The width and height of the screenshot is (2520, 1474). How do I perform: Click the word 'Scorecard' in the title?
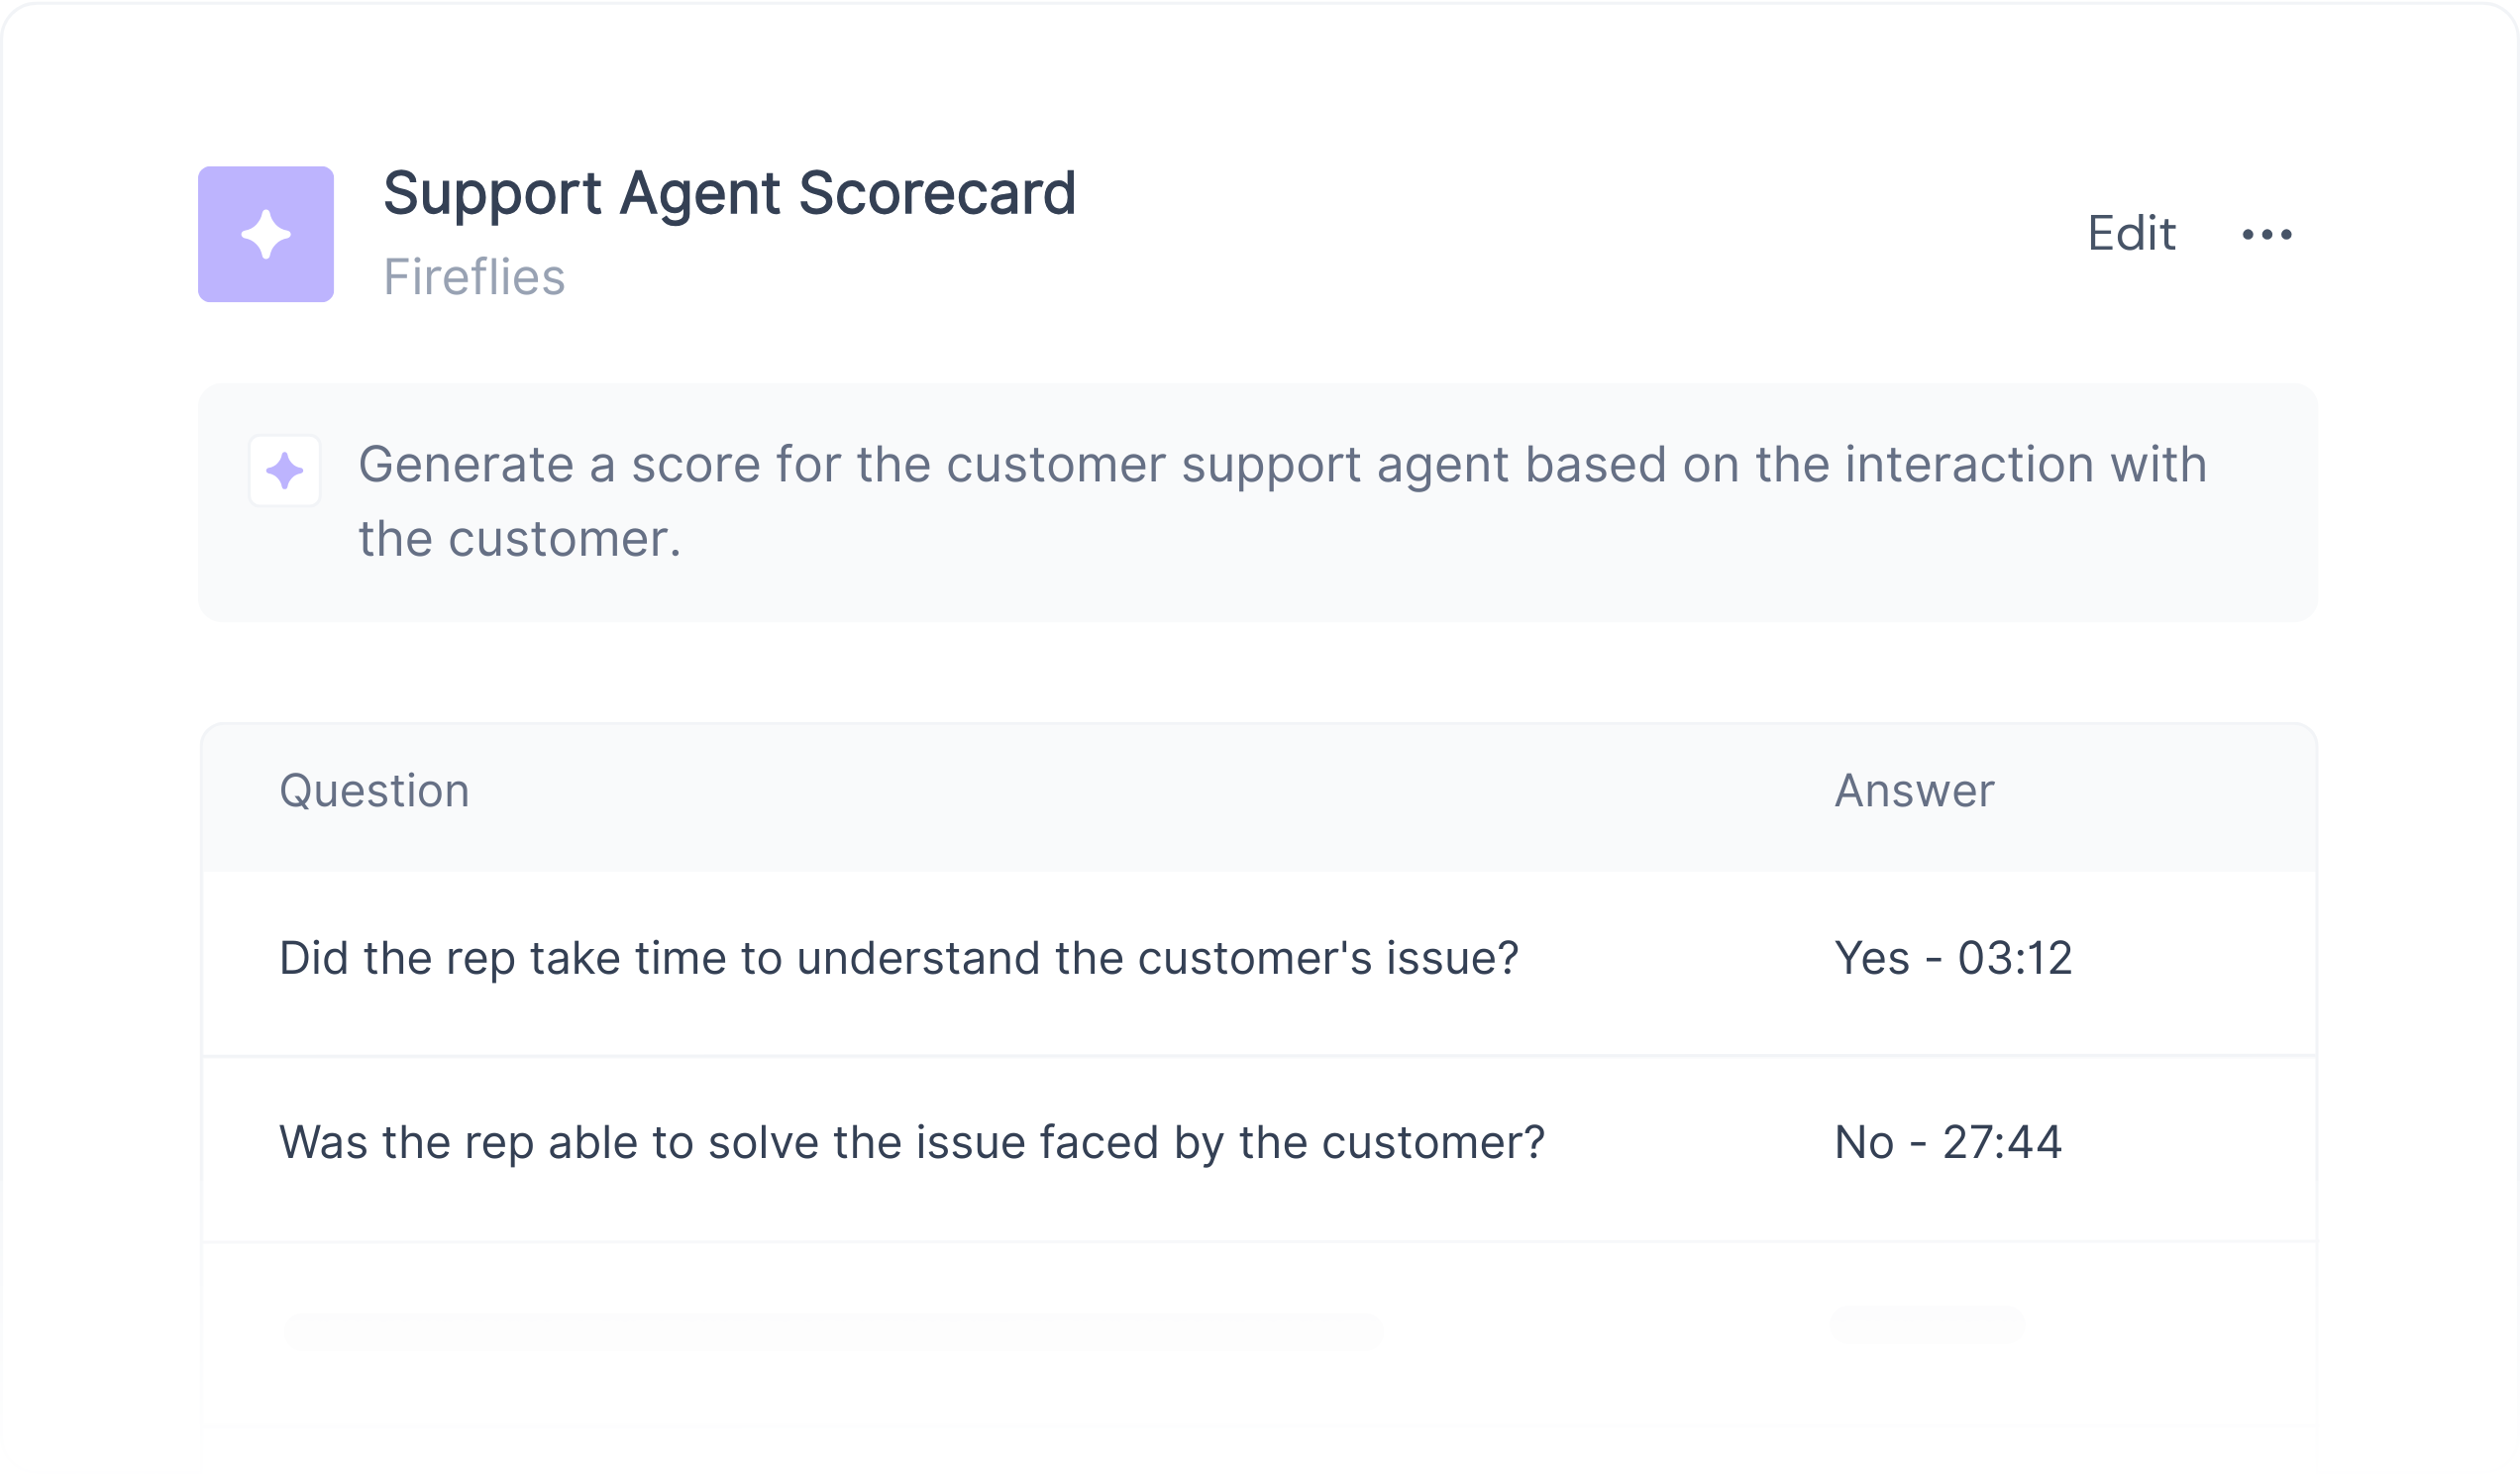[x=937, y=193]
